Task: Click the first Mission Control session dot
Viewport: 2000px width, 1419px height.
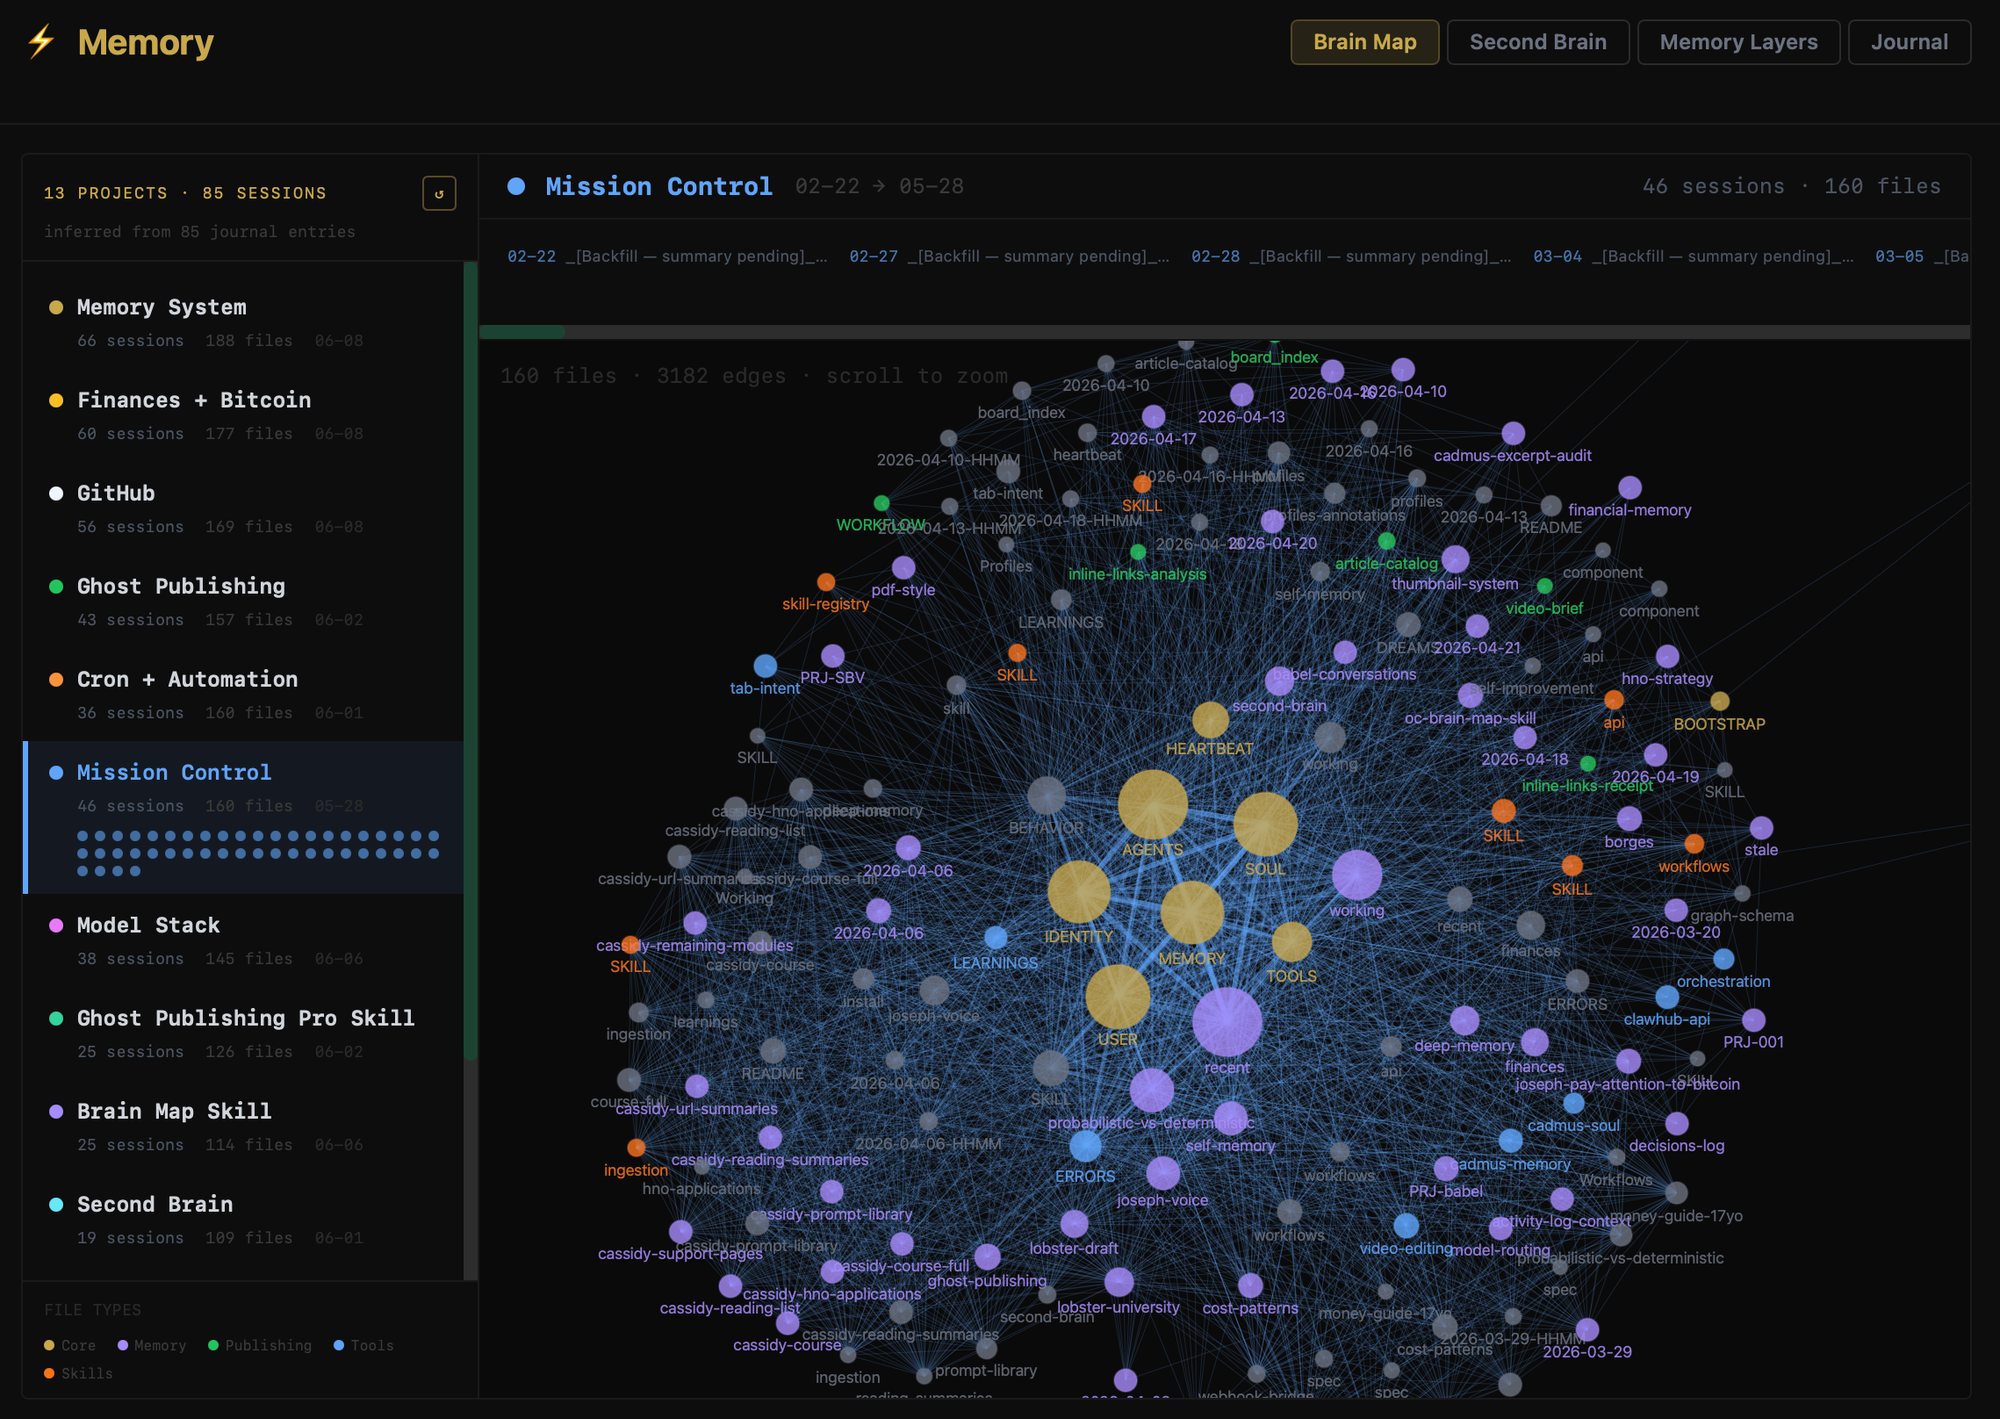Action: coord(83,836)
